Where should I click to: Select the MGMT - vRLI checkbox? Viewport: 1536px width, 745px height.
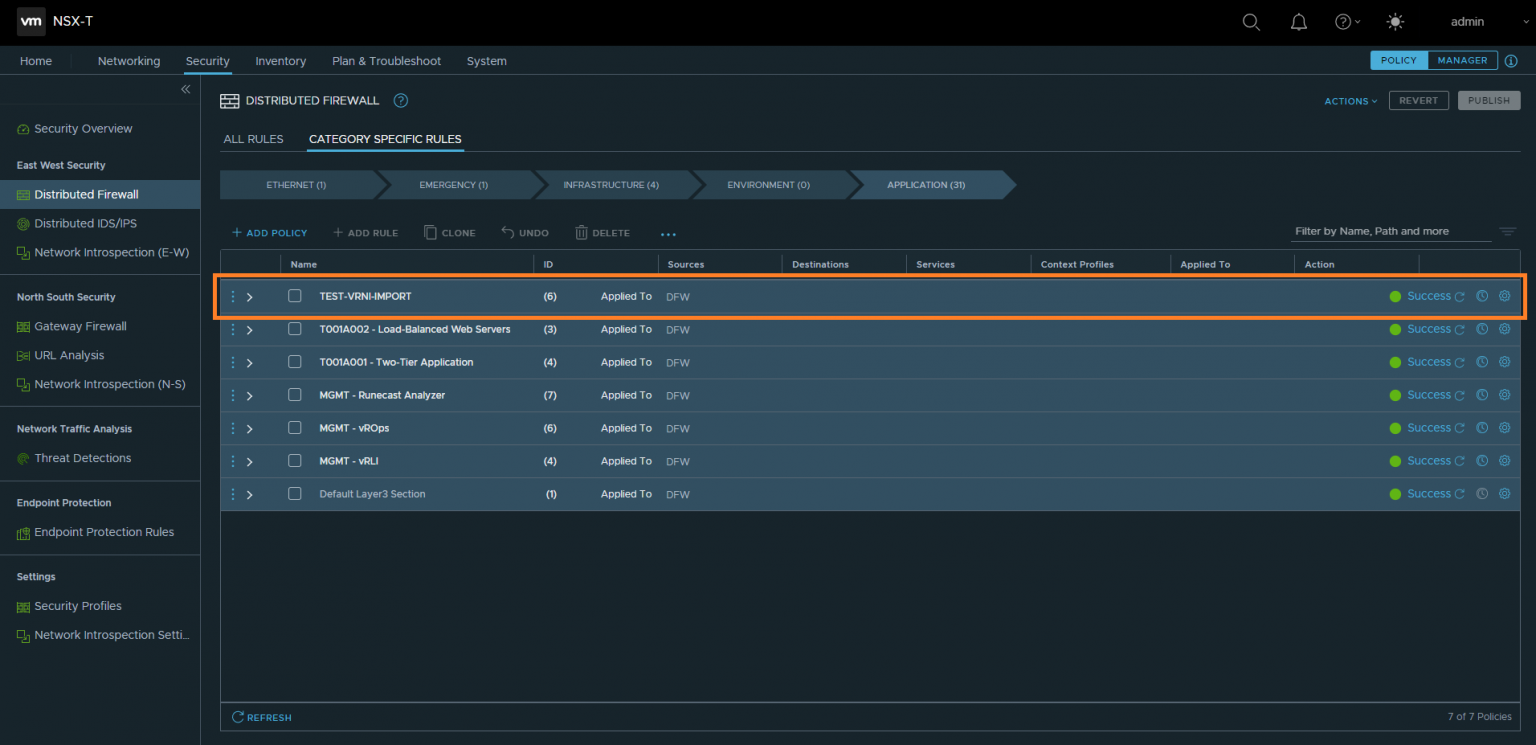[294, 461]
